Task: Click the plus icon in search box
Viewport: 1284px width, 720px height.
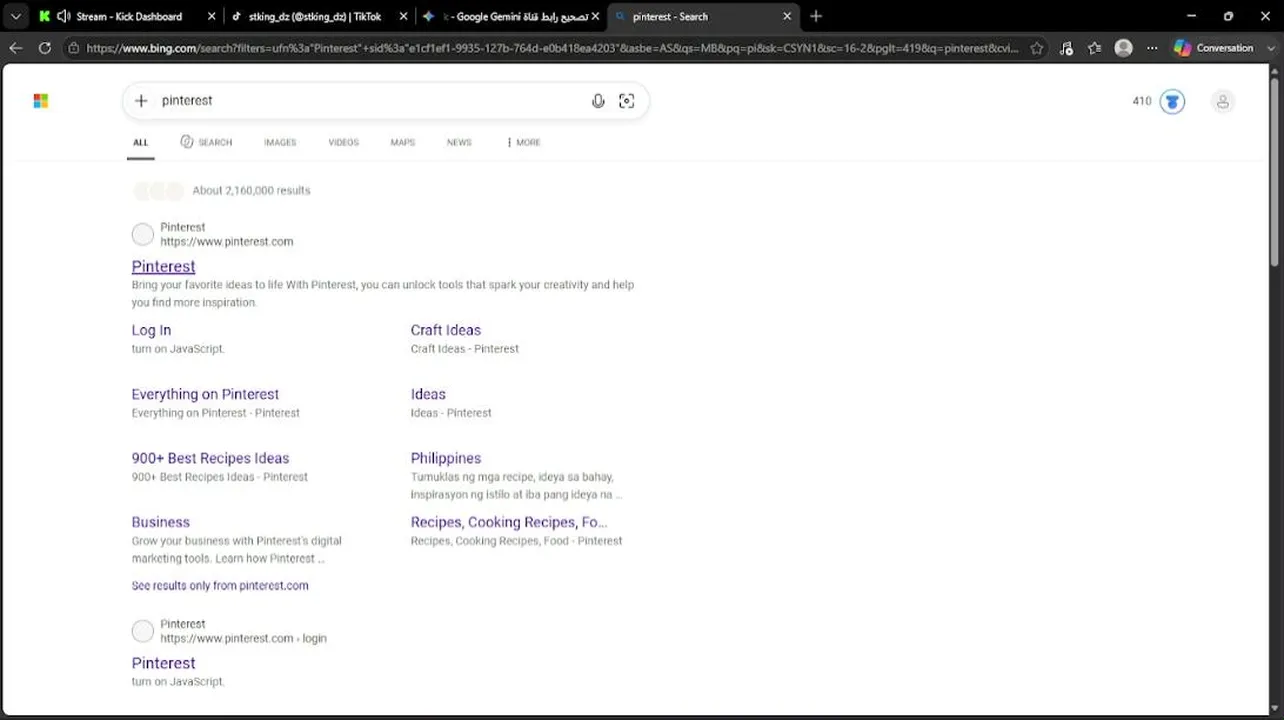Action: [x=141, y=101]
